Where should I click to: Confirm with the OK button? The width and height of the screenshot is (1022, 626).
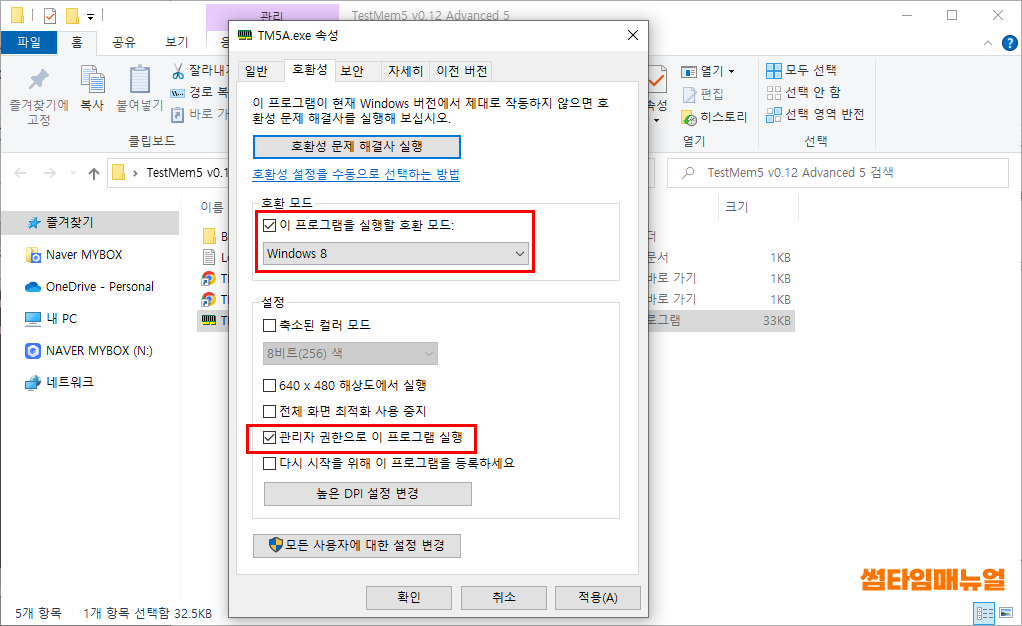click(x=409, y=597)
